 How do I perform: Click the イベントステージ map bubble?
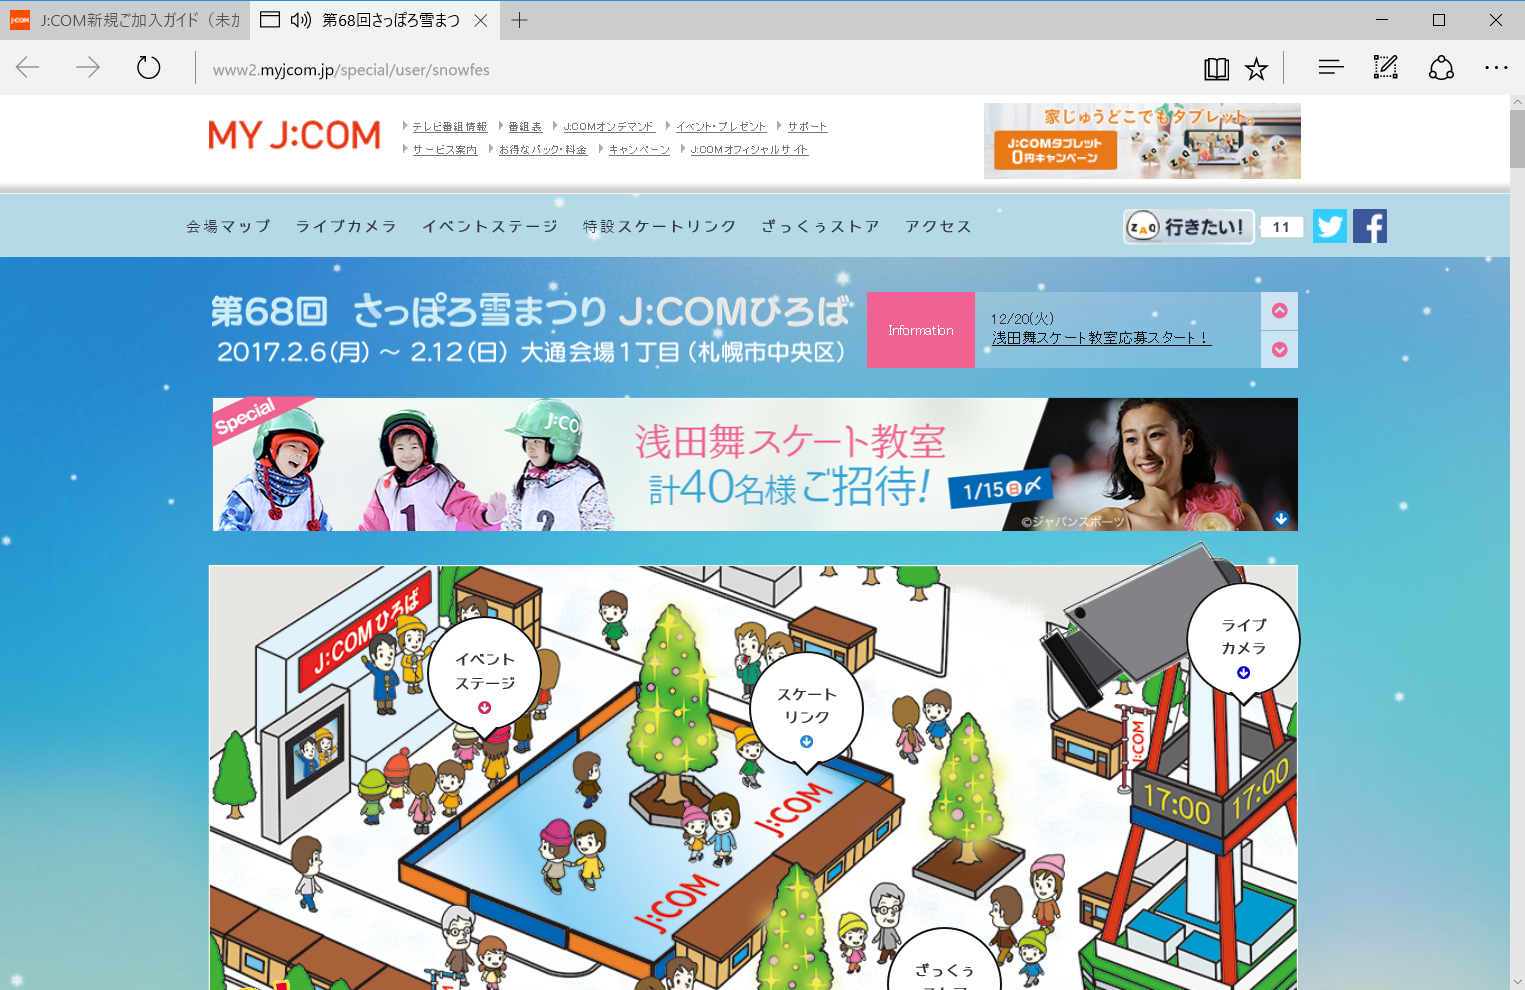tap(485, 678)
